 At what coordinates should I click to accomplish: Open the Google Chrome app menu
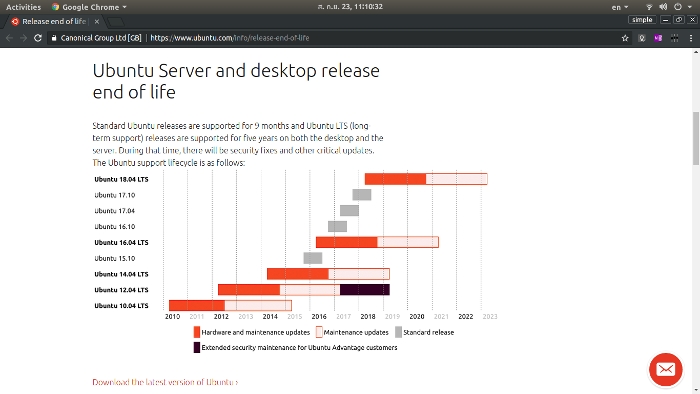pyautogui.click(x=89, y=7)
